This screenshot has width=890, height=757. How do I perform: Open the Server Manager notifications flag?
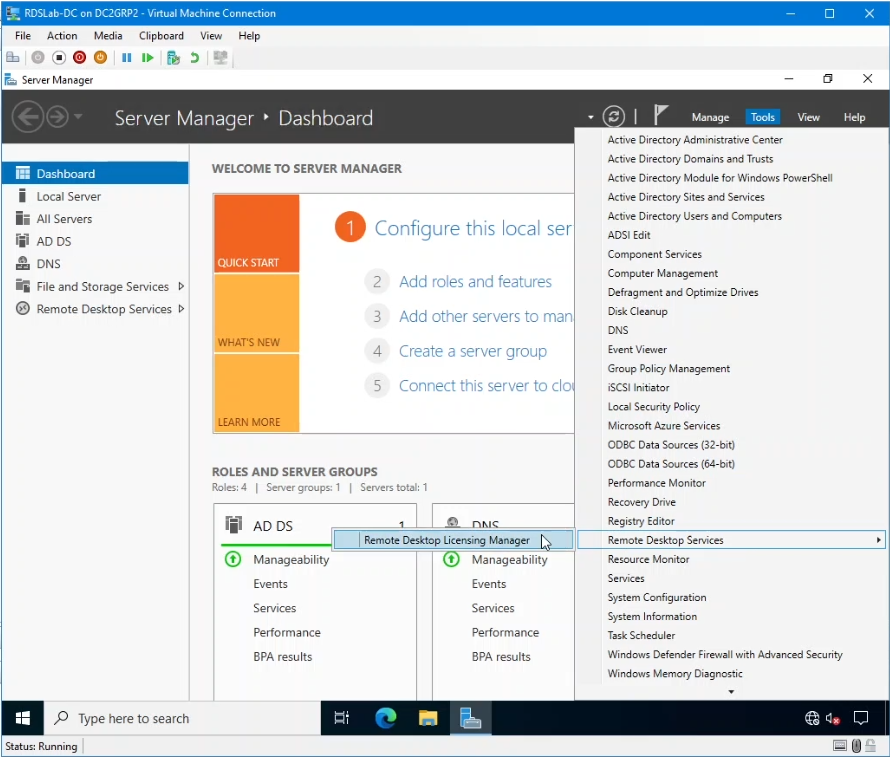pyautogui.click(x=661, y=114)
